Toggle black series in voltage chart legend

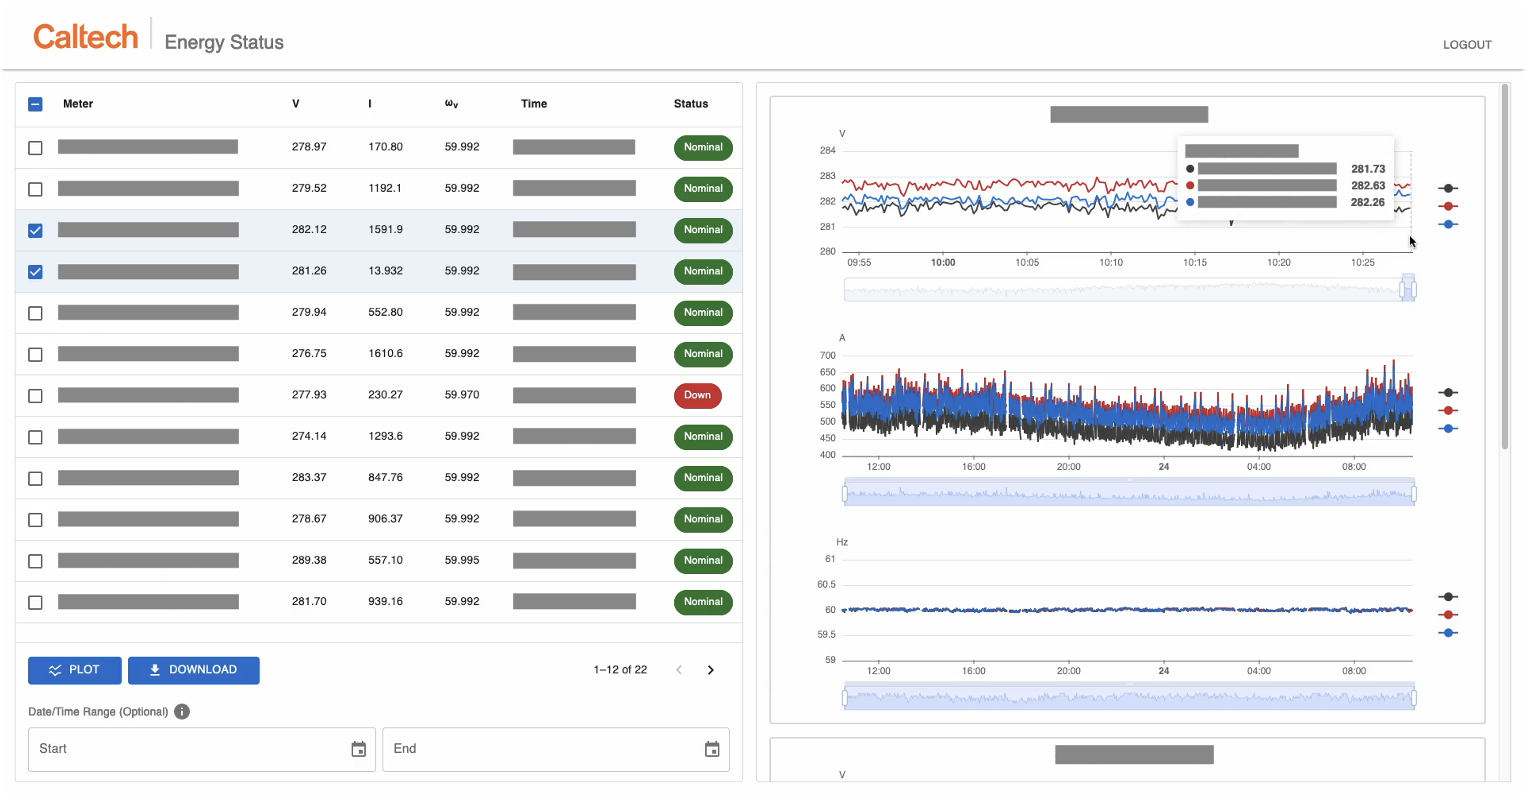1448,188
